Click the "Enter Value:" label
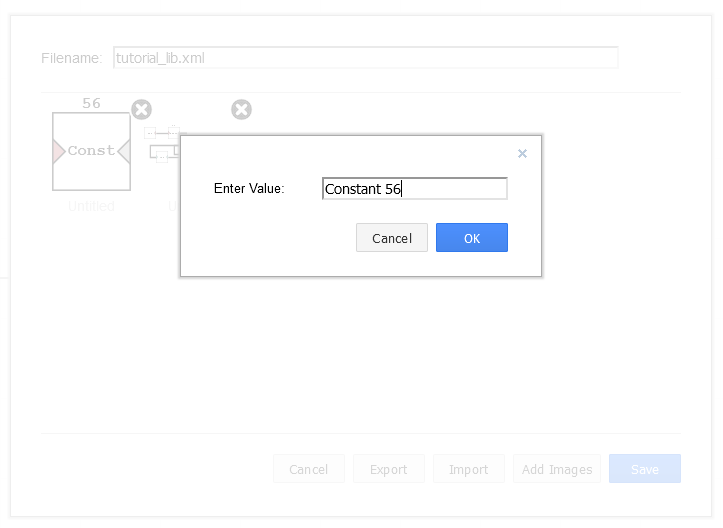Screen dimensions: 723x528 249,188
